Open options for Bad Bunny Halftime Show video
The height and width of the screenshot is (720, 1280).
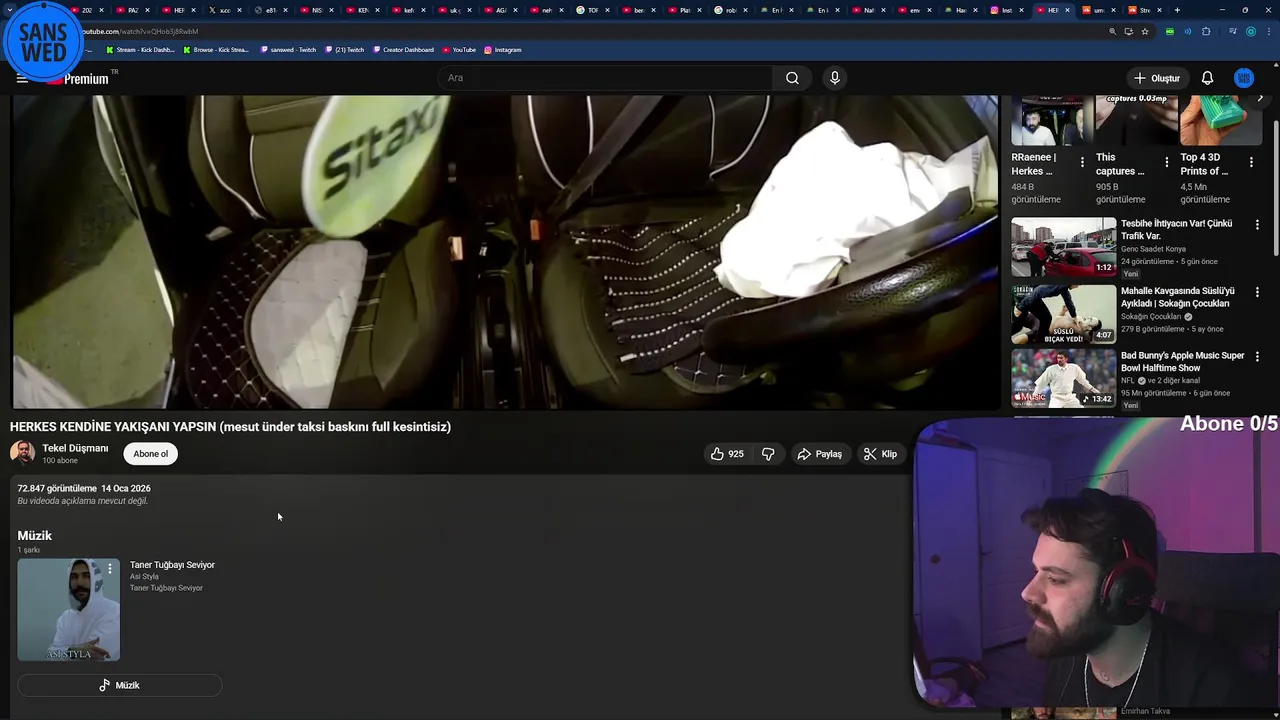pyautogui.click(x=1257, y=357)
